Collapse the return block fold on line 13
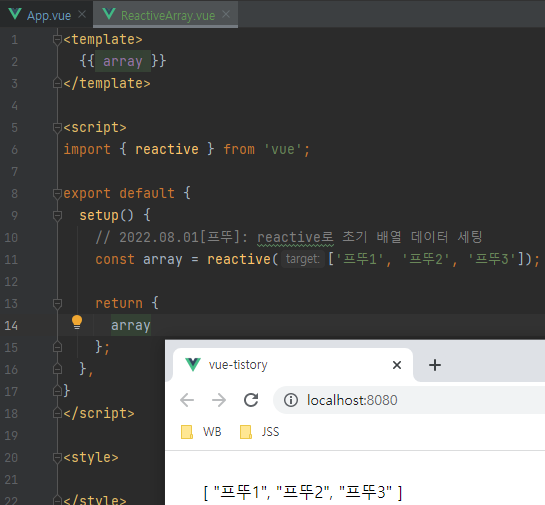This screenshot has width=545, height=505. (57, 304)
